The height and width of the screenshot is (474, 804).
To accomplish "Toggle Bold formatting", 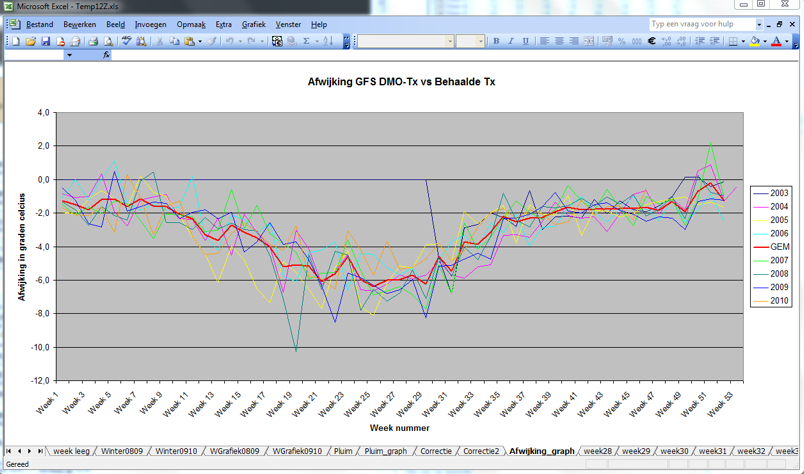I will click(x=496, y=41).
